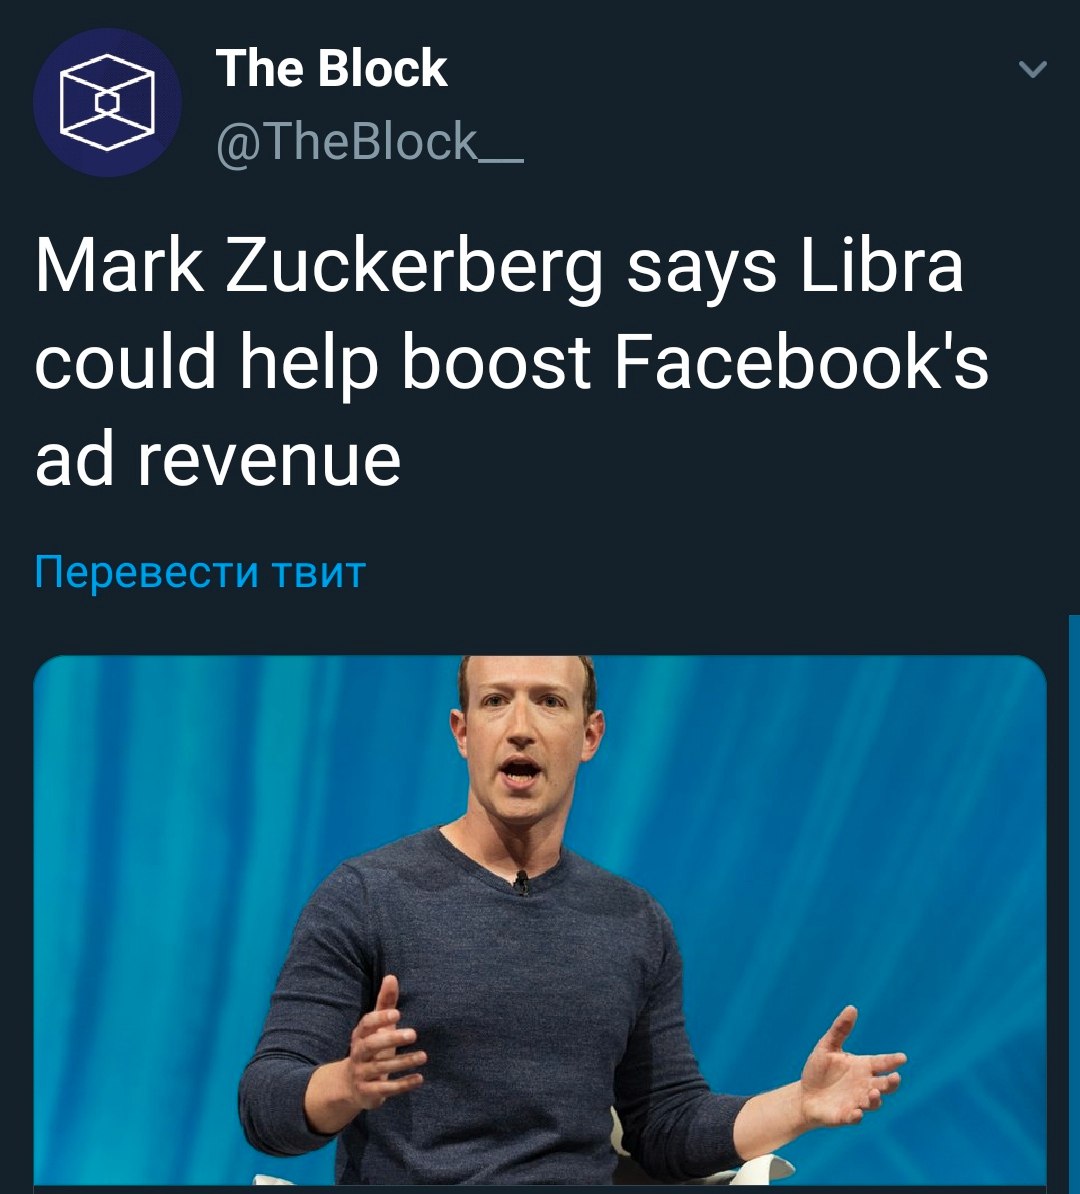
Task: Tap the words Mark Zuckerberg in the tweet
Action: (319, 267)
